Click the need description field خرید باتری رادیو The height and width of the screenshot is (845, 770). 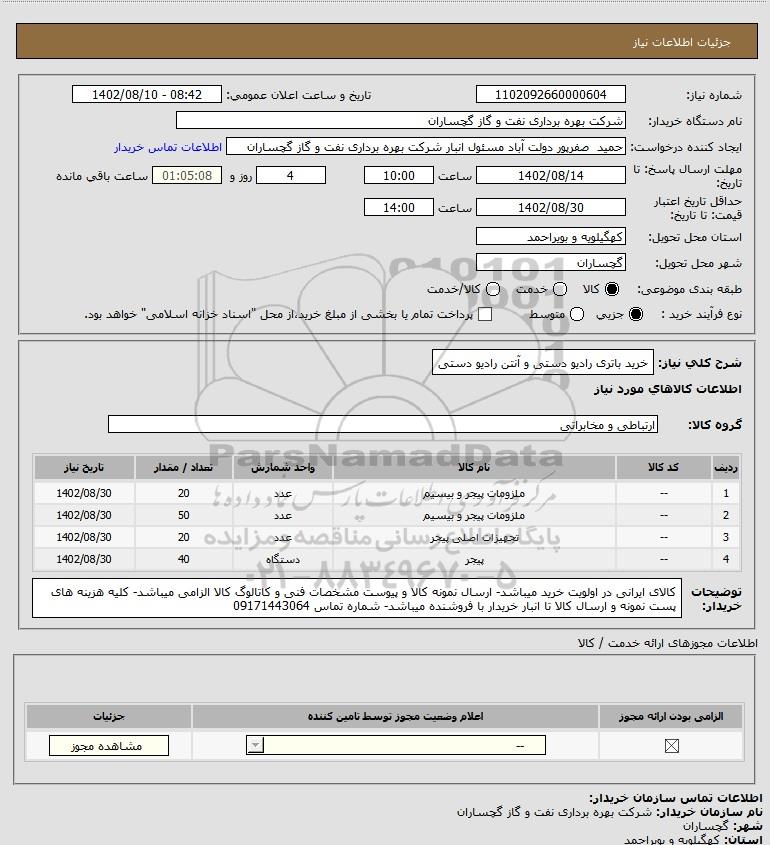(x=543, y=363)
